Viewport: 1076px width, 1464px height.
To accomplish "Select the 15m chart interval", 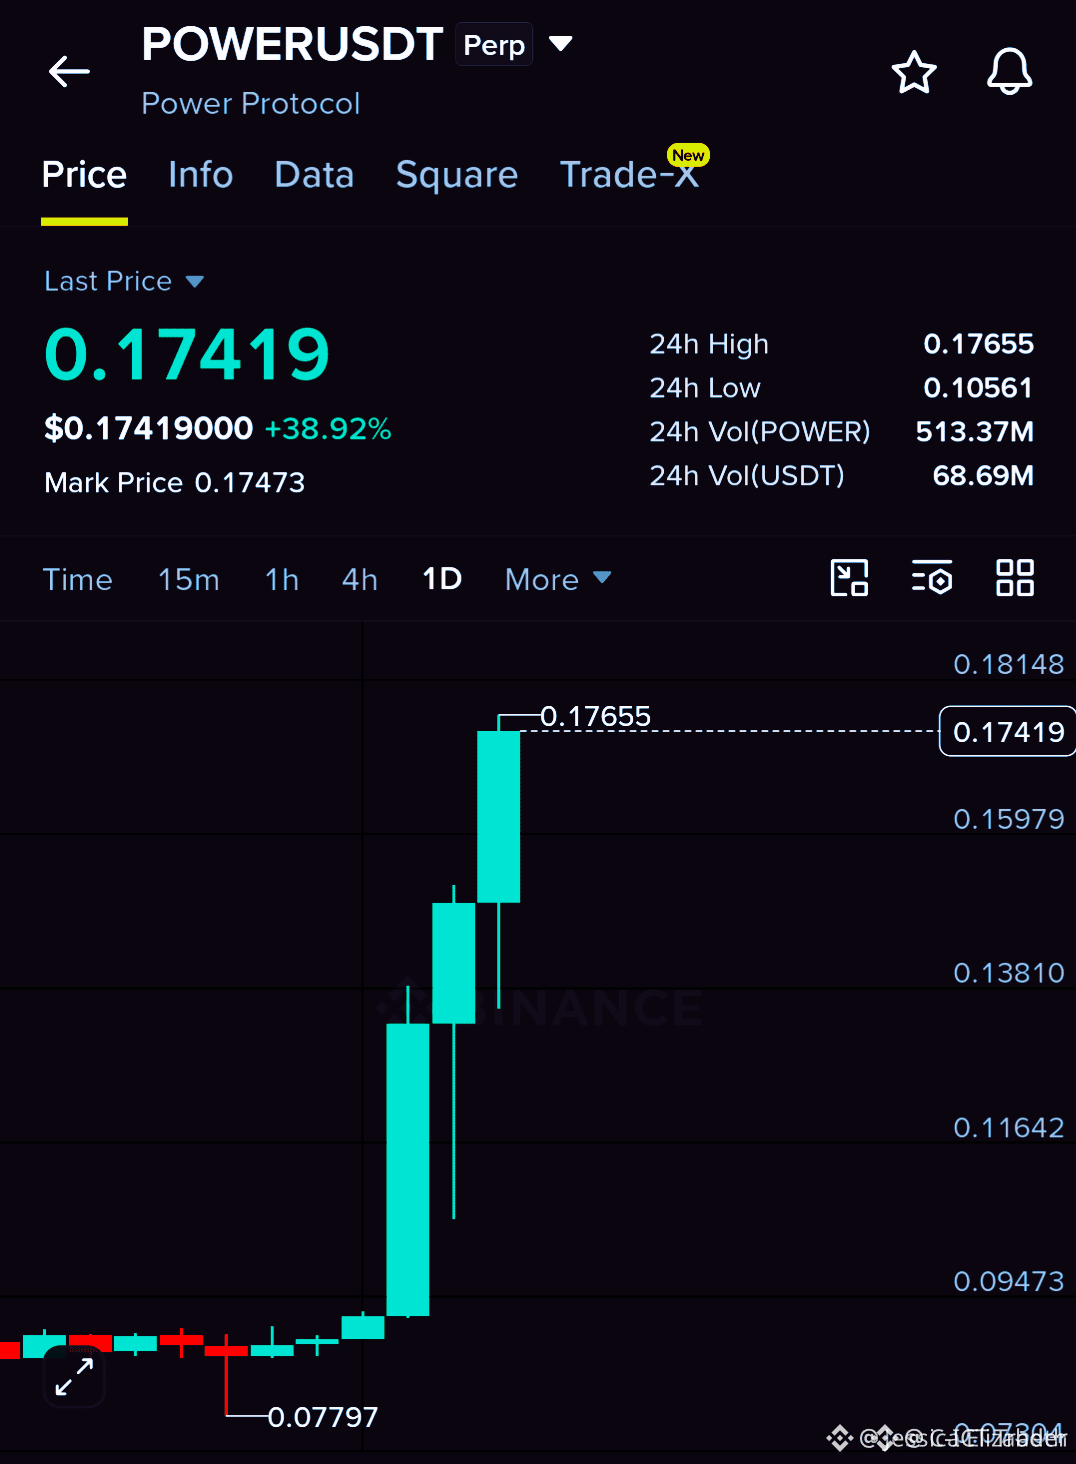I will click(189, 579).
